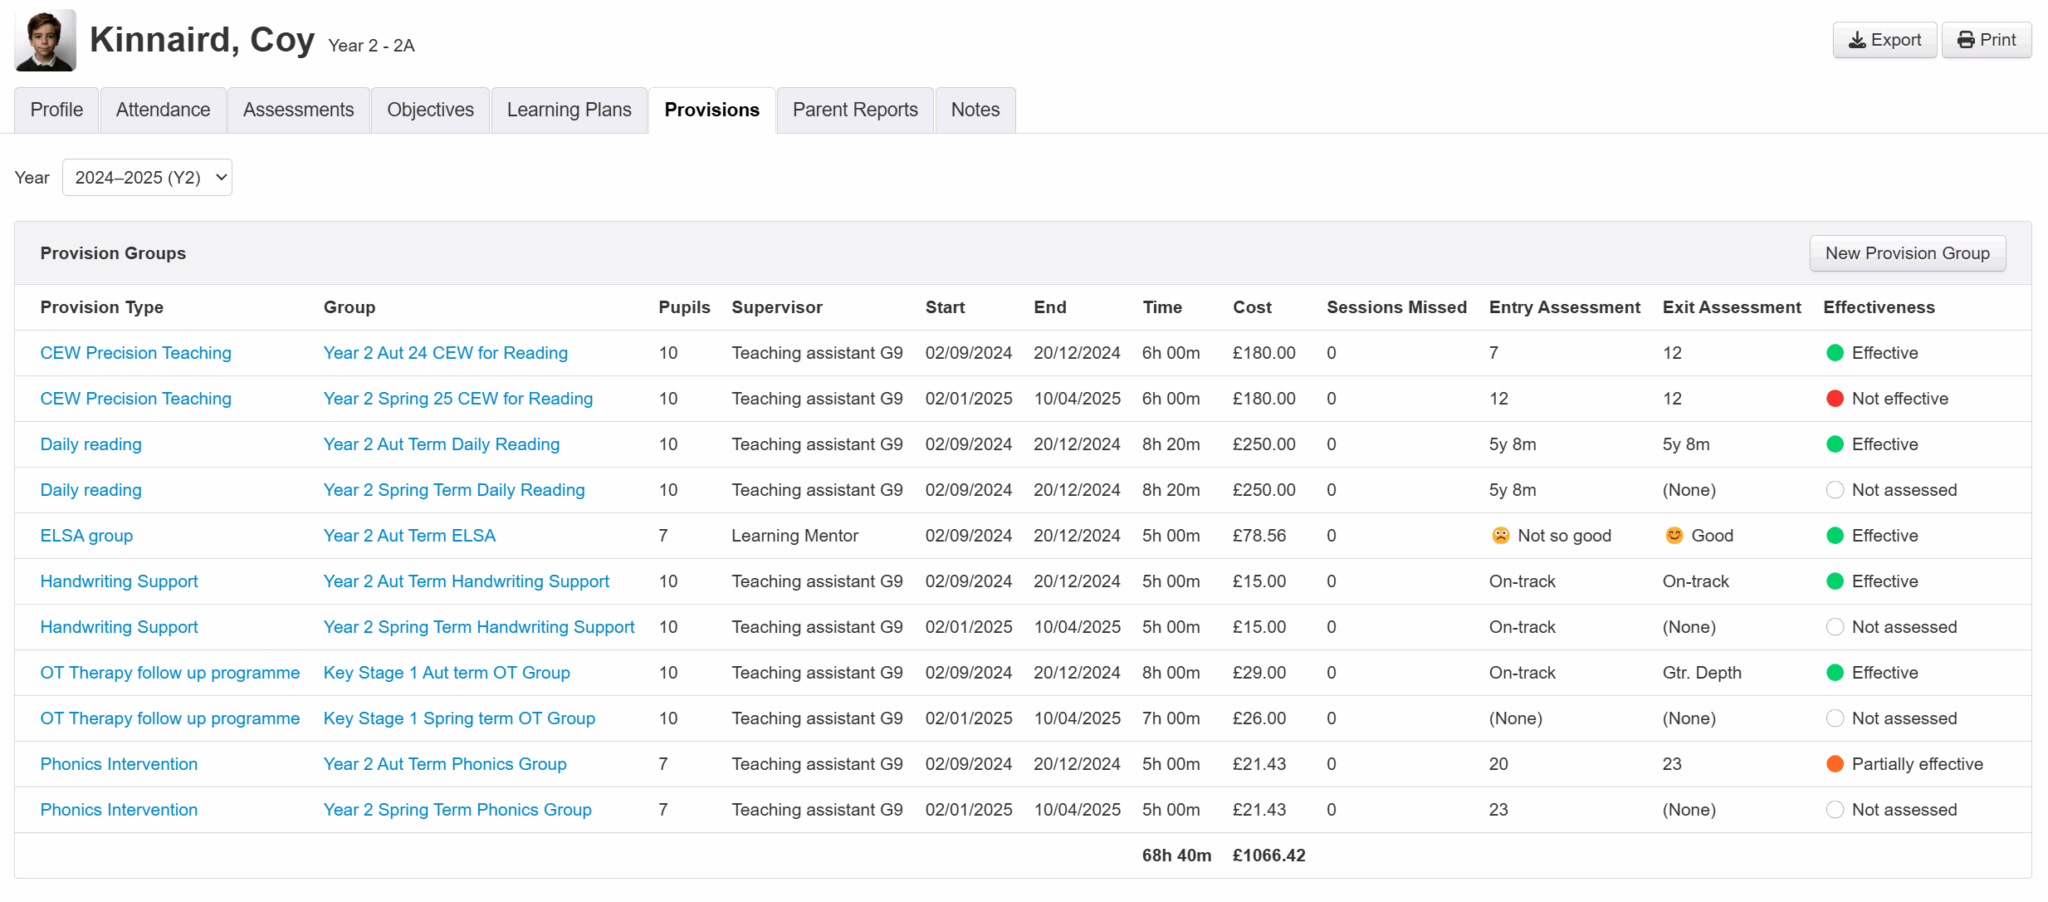Image resolution: width=2048 pixels, height=902 pixels.
Task: Click the red Not effective status dot
Action: 1835,399
